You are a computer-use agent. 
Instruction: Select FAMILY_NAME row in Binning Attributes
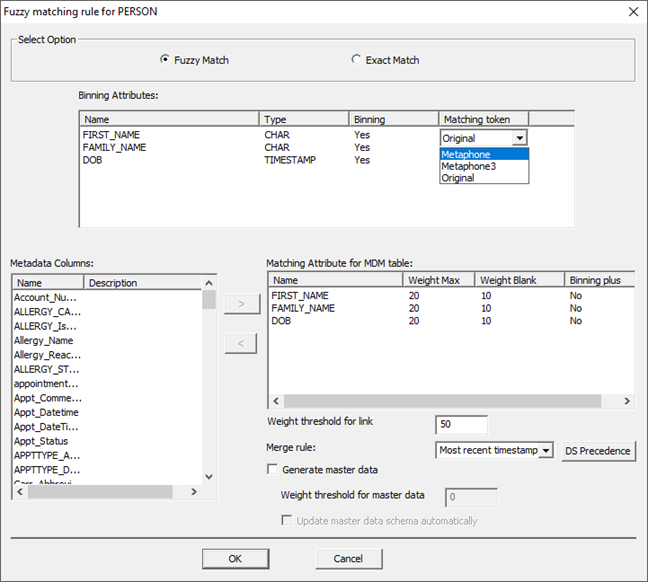click(x=260, y=147)
